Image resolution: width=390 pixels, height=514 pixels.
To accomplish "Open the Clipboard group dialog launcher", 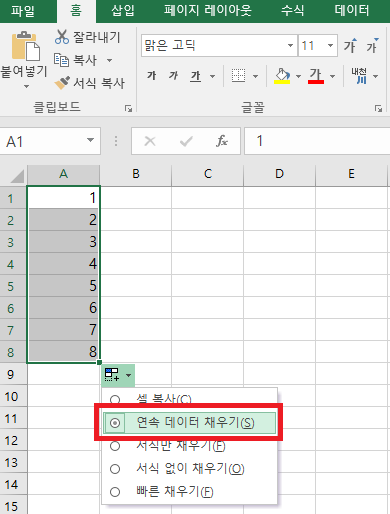I will tap(128, 108).
